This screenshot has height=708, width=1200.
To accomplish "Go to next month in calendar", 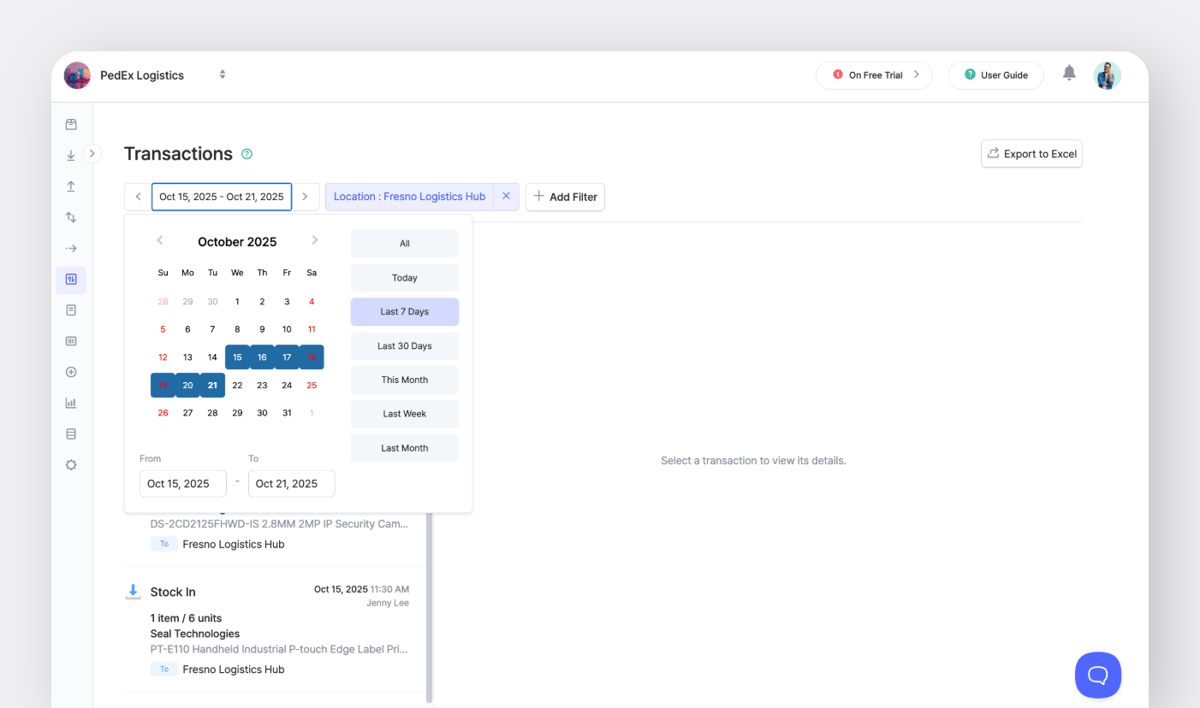I will (314, 241).
